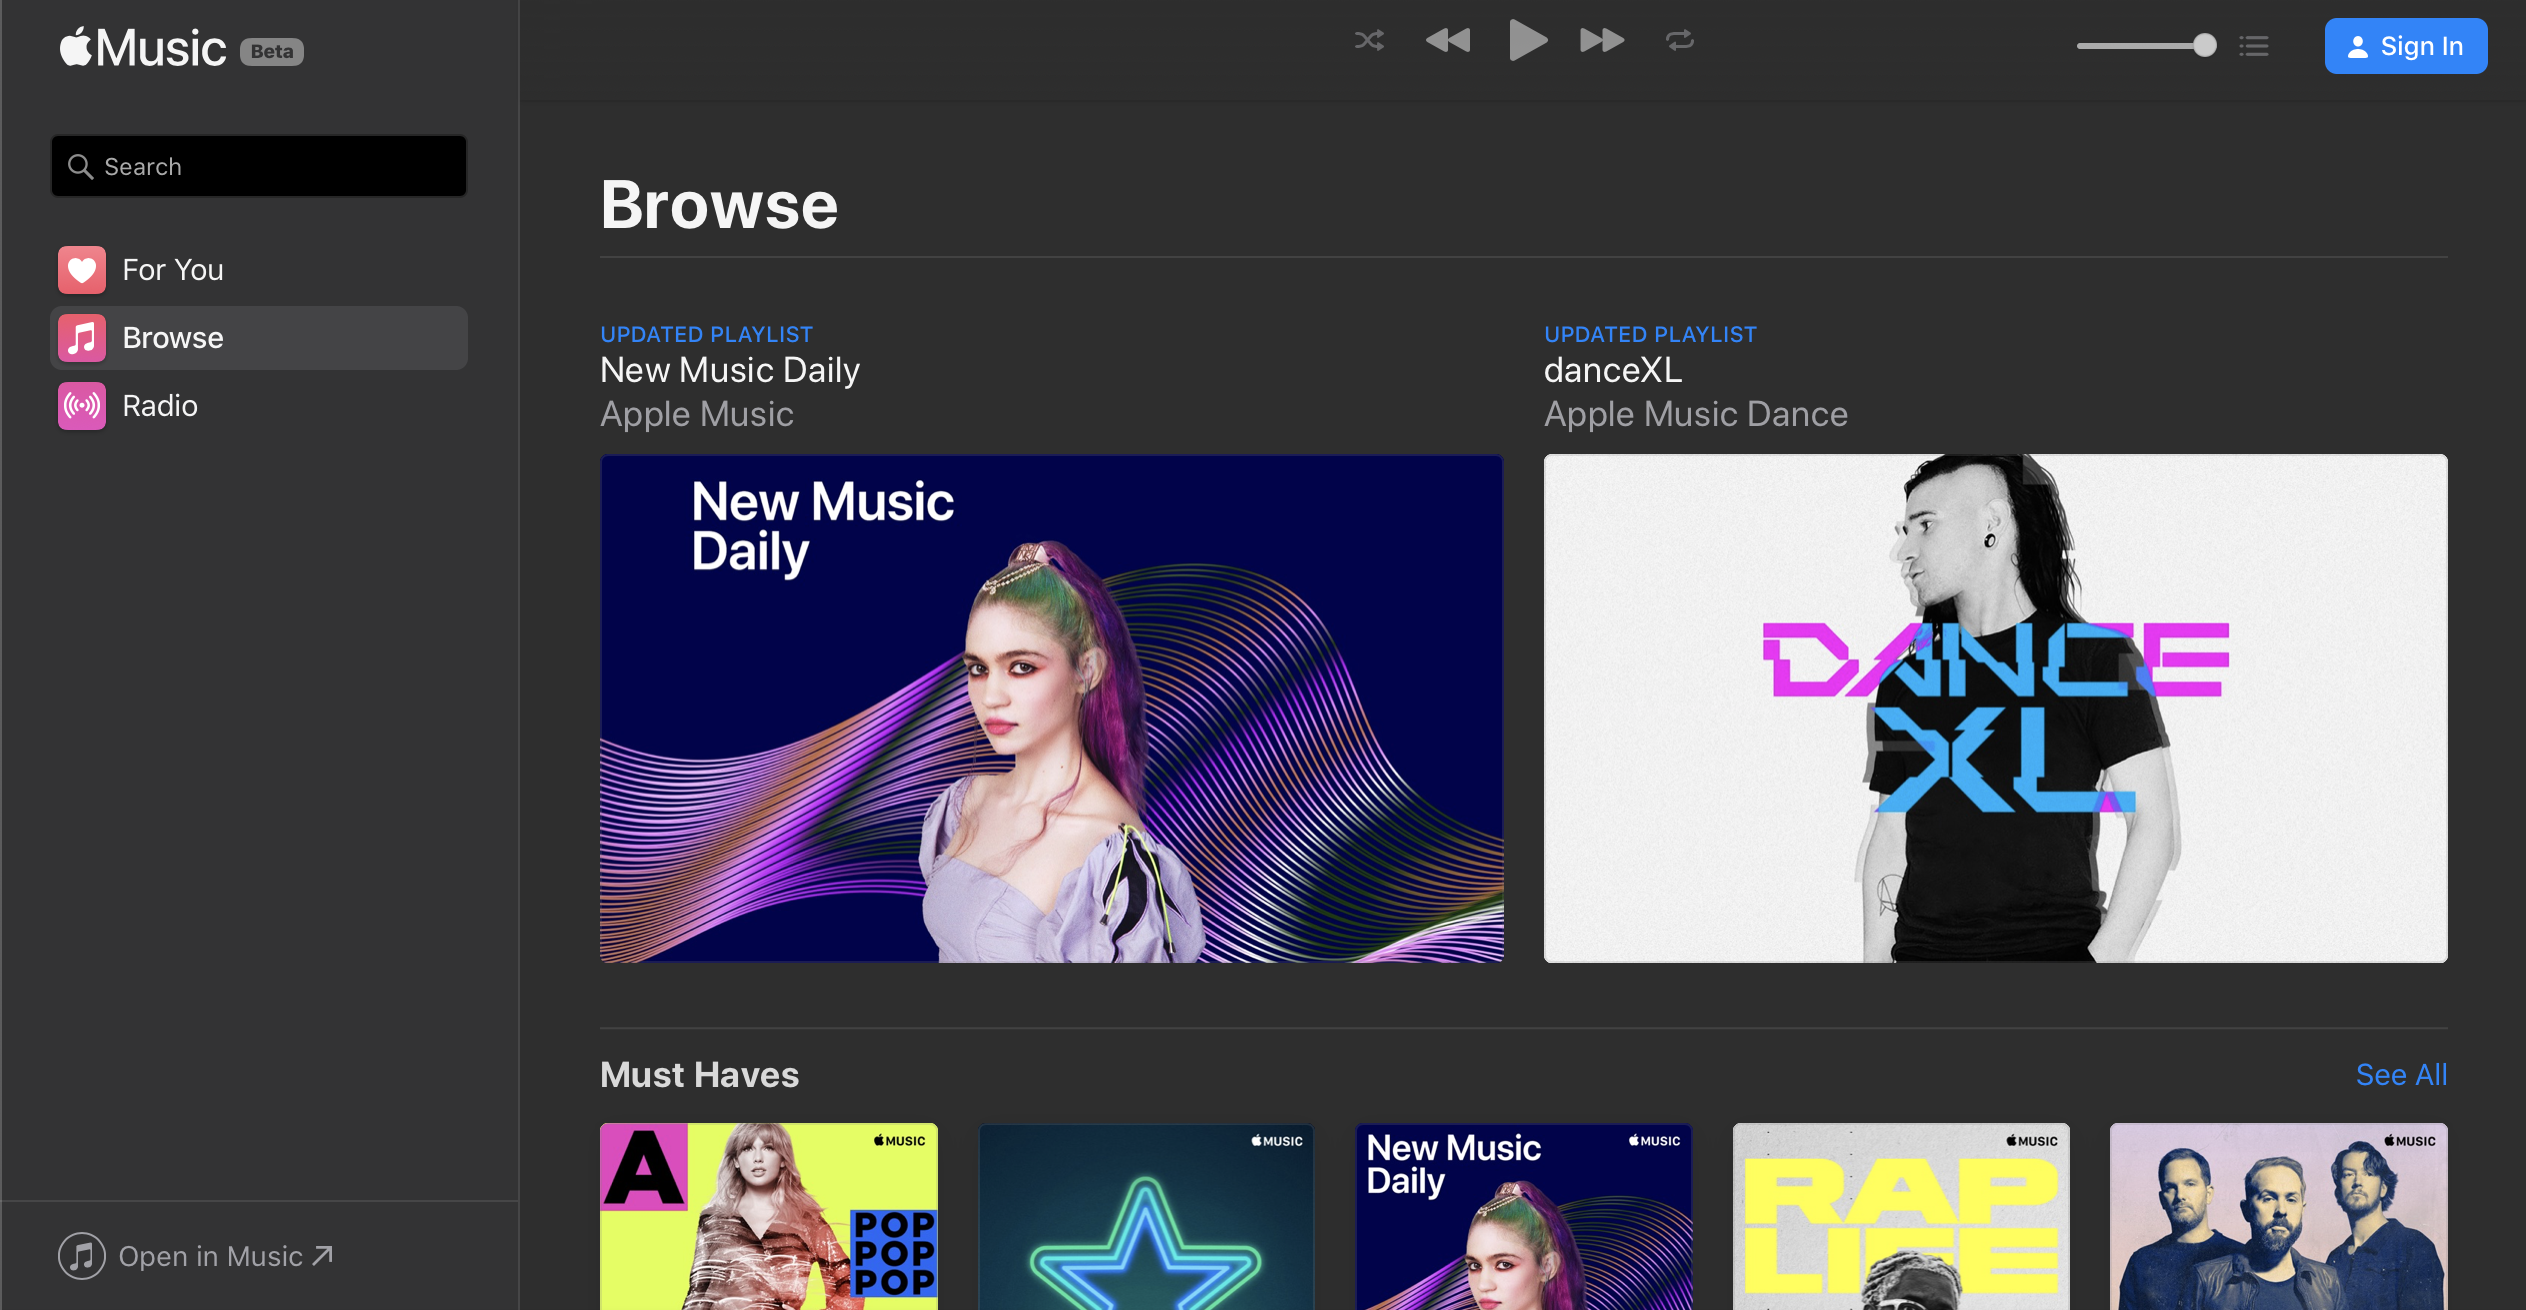Screen dimensions: 2526x1310
Task: Open the danceXL playlist title
Action: 1613,370
